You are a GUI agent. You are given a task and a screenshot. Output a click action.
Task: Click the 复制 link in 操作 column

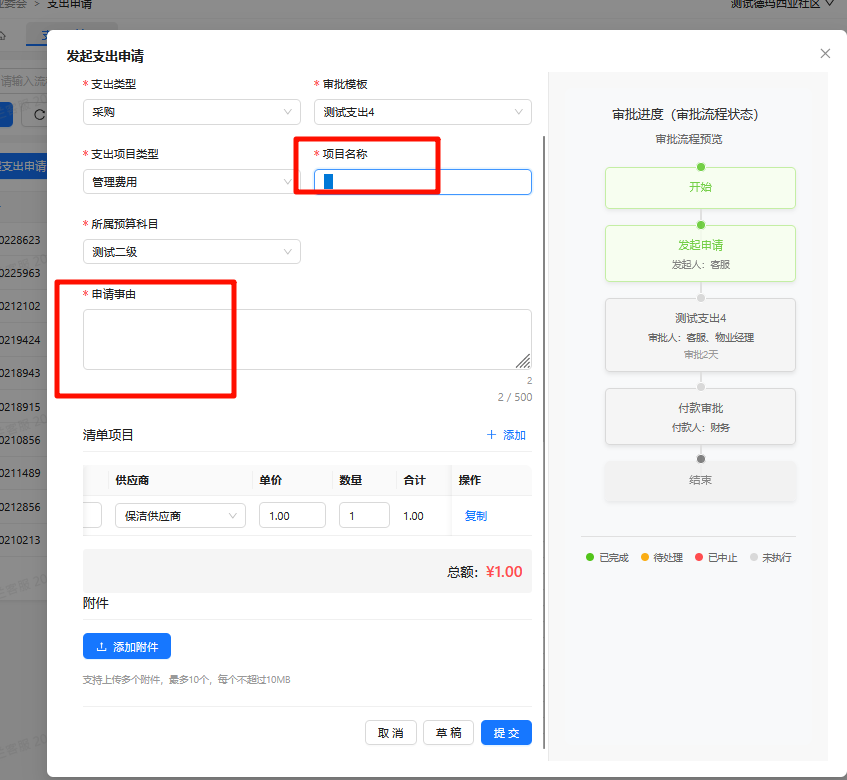476,516
